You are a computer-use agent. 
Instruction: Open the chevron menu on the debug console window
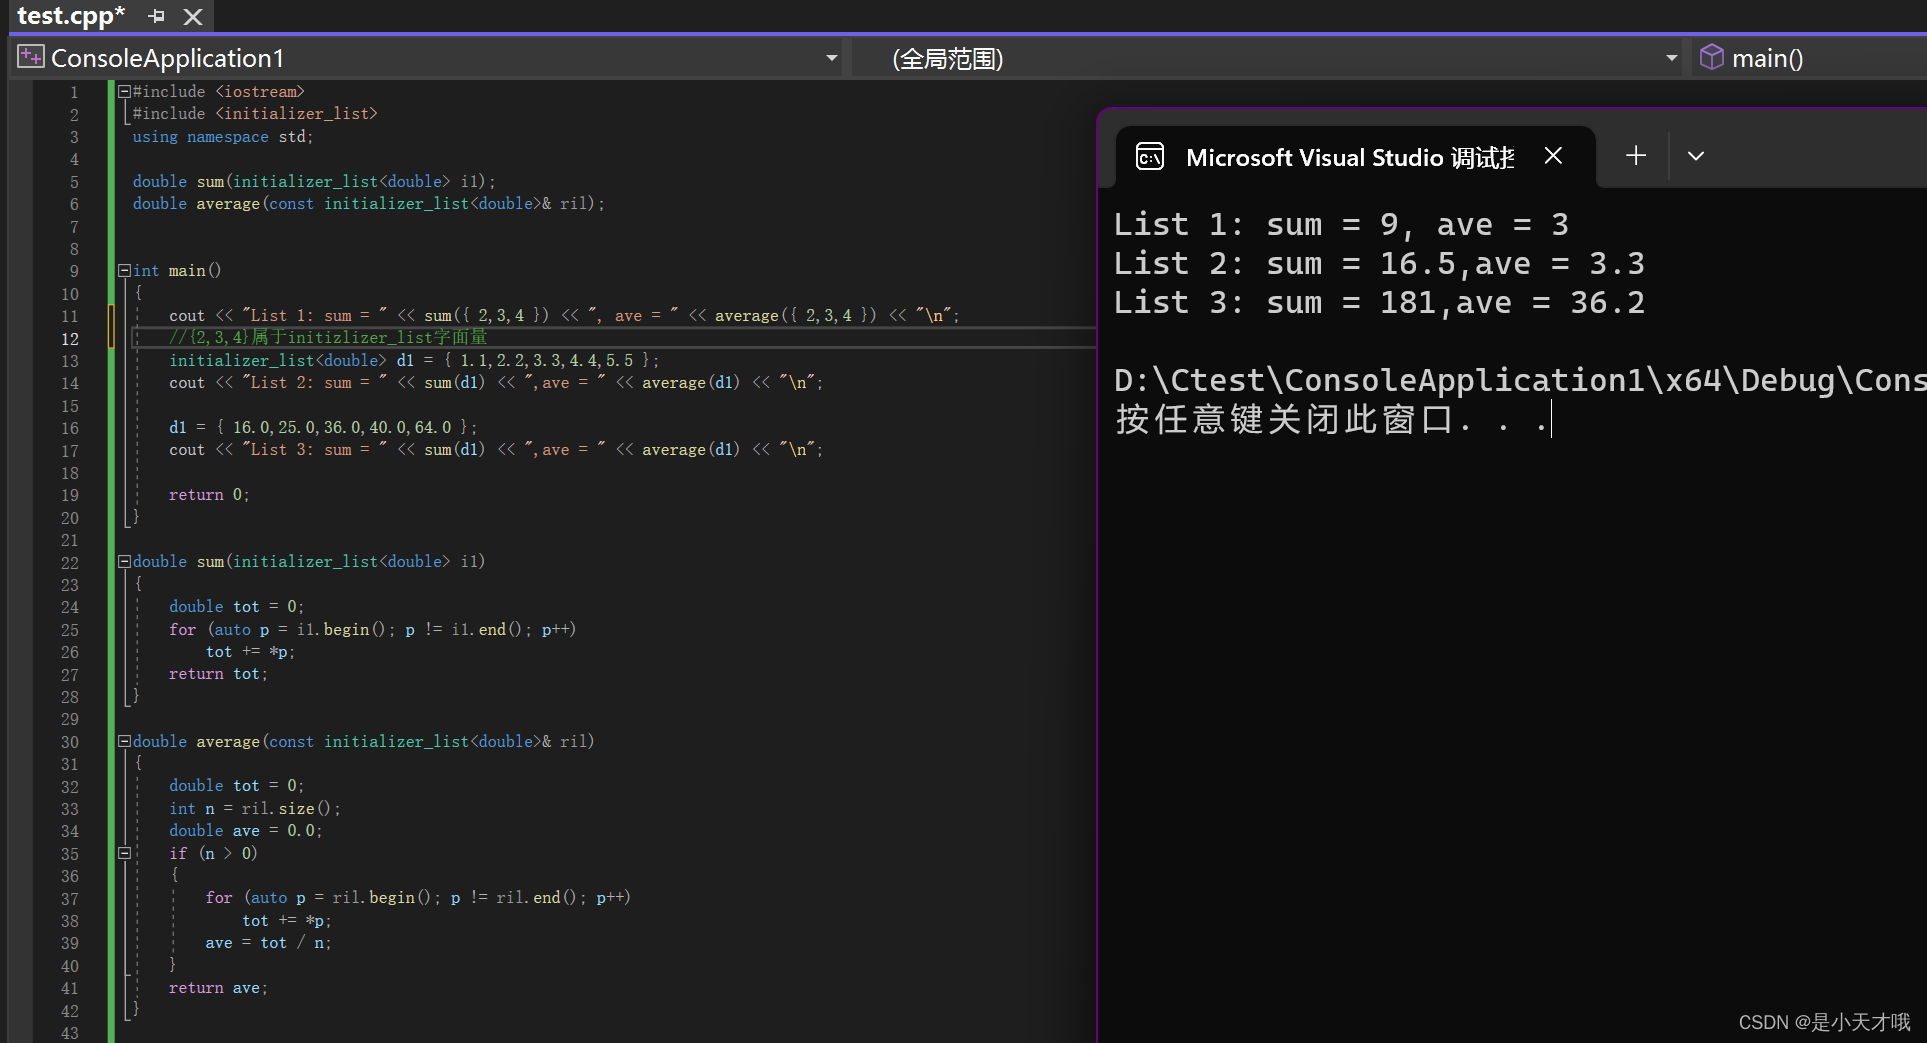tap(1695, 155)
